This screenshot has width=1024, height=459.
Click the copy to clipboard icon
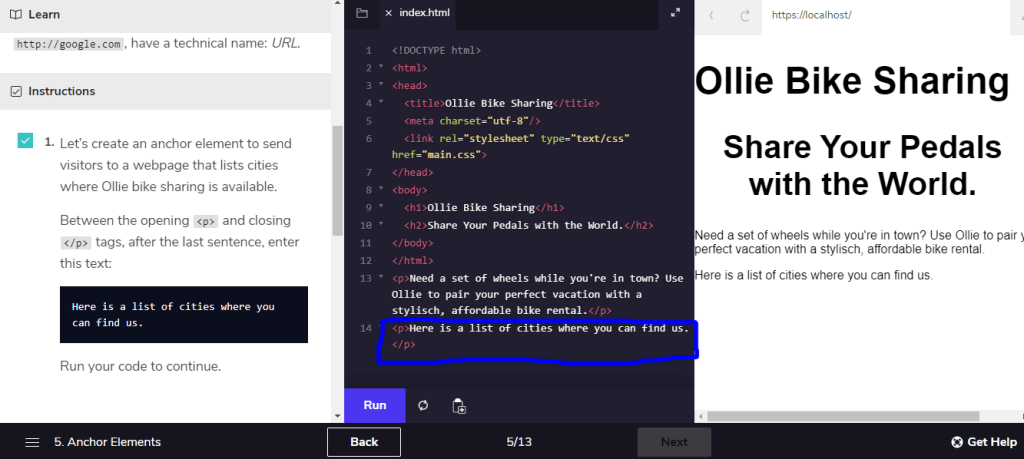click(459, 406)
